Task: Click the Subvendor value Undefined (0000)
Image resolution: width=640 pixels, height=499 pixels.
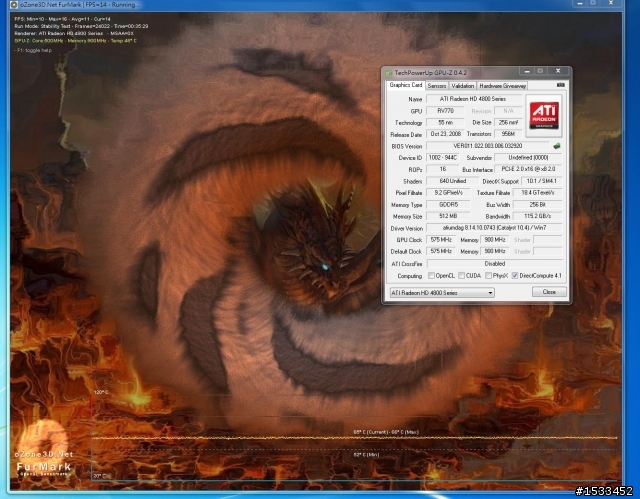Action: point(528,157)
